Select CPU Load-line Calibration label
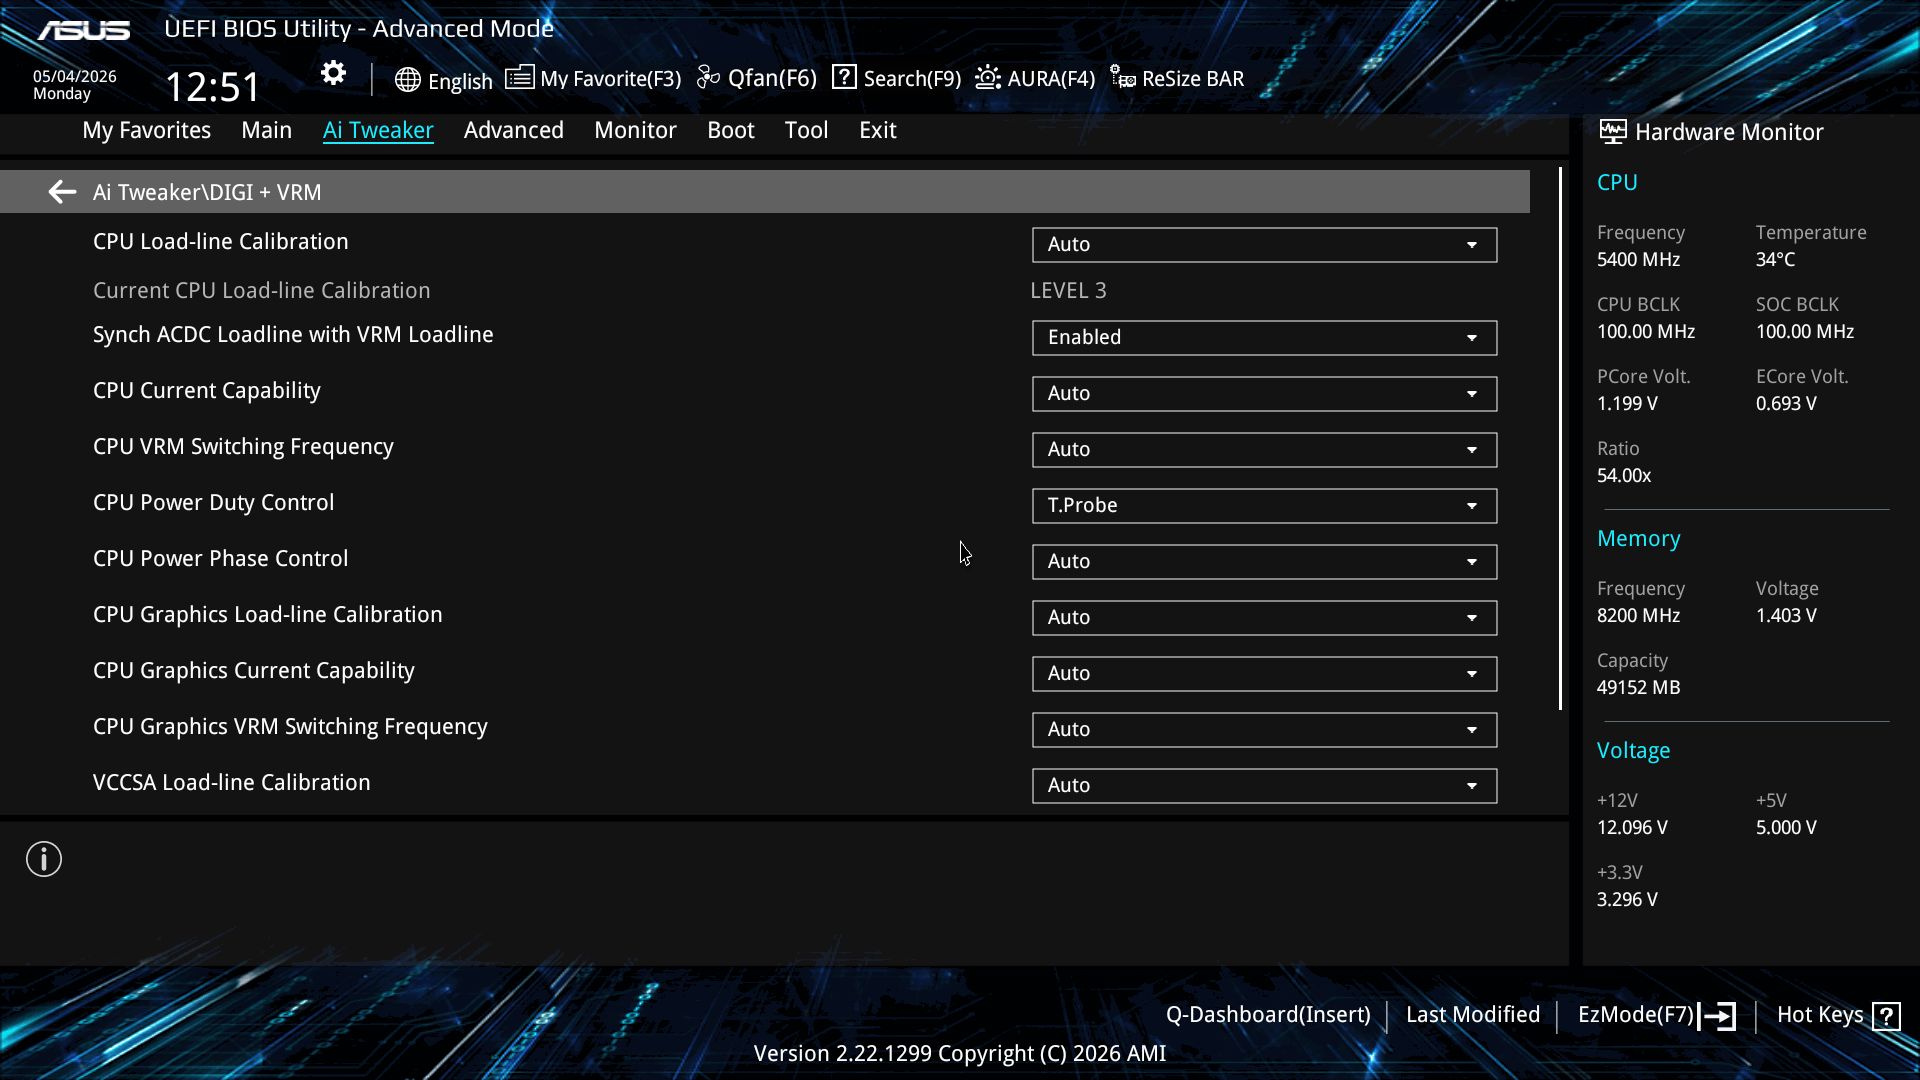This screenshot has height=1080, width=1920. 221,242
